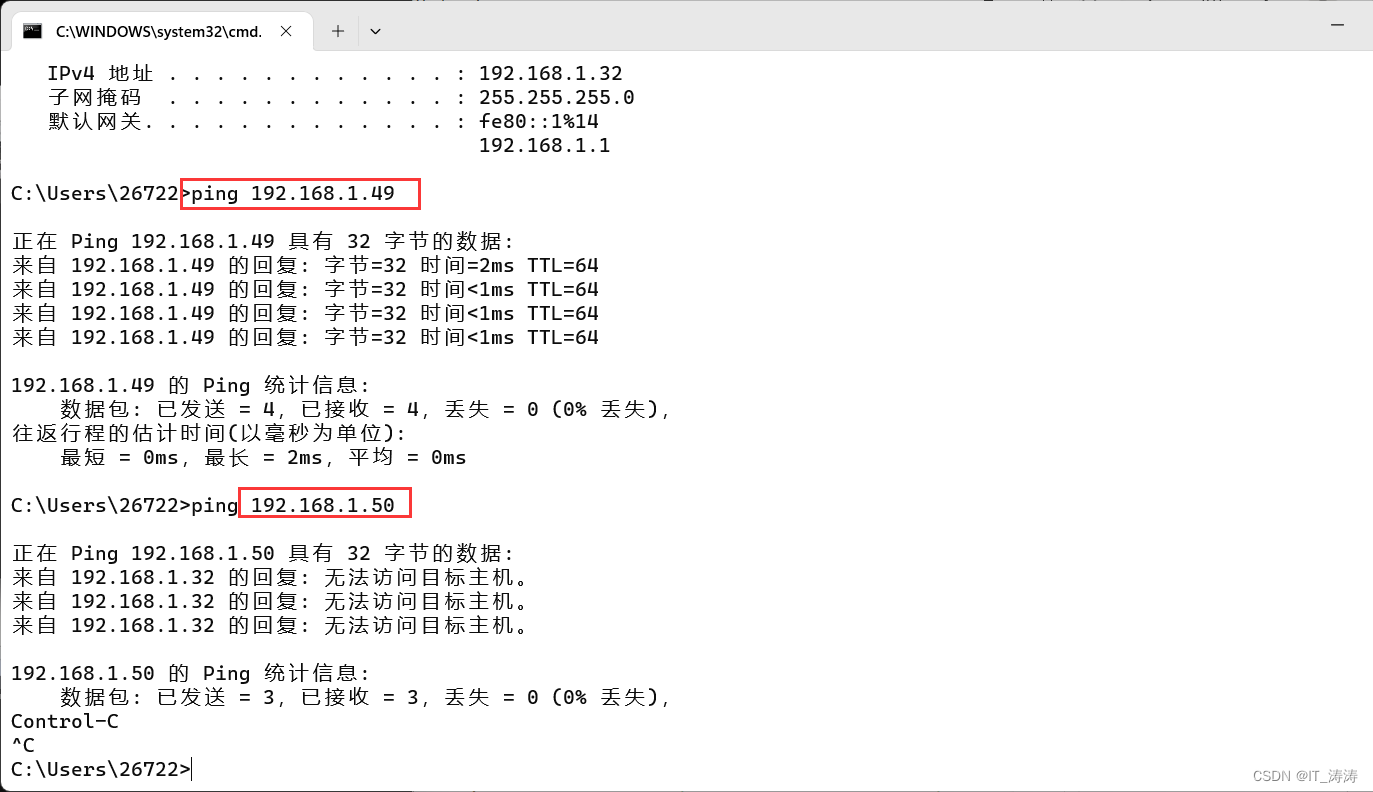The height and width of the screenshot is (792, 1373).
Task: Click the Control-C text line
Action: [65, 721]
